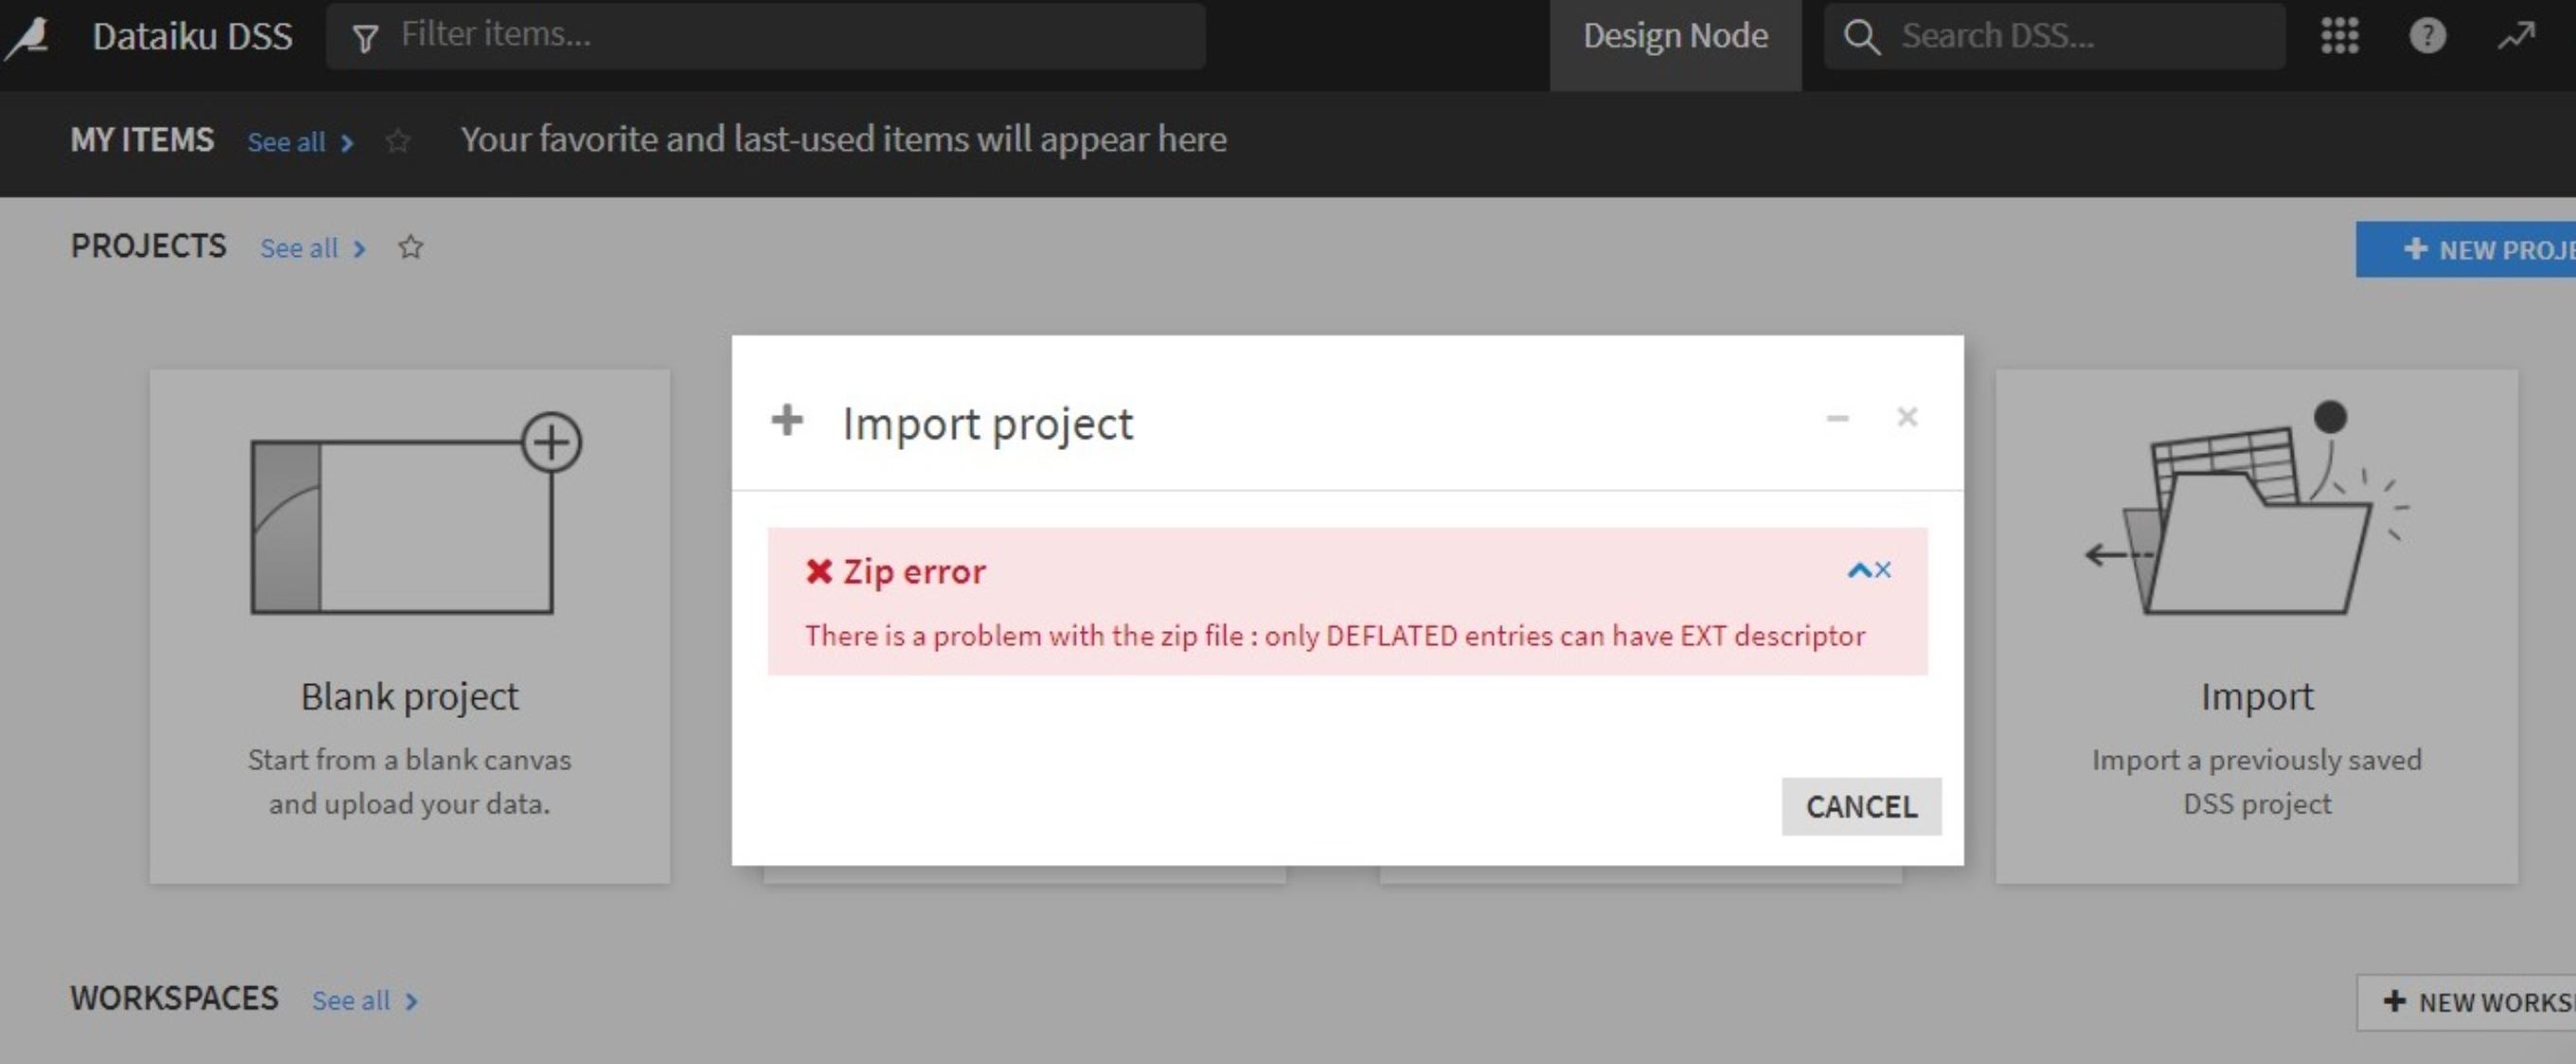This screenshot has height=1064, width=2576.
Task: Select the Import project card
Action: pos(2256,626)
